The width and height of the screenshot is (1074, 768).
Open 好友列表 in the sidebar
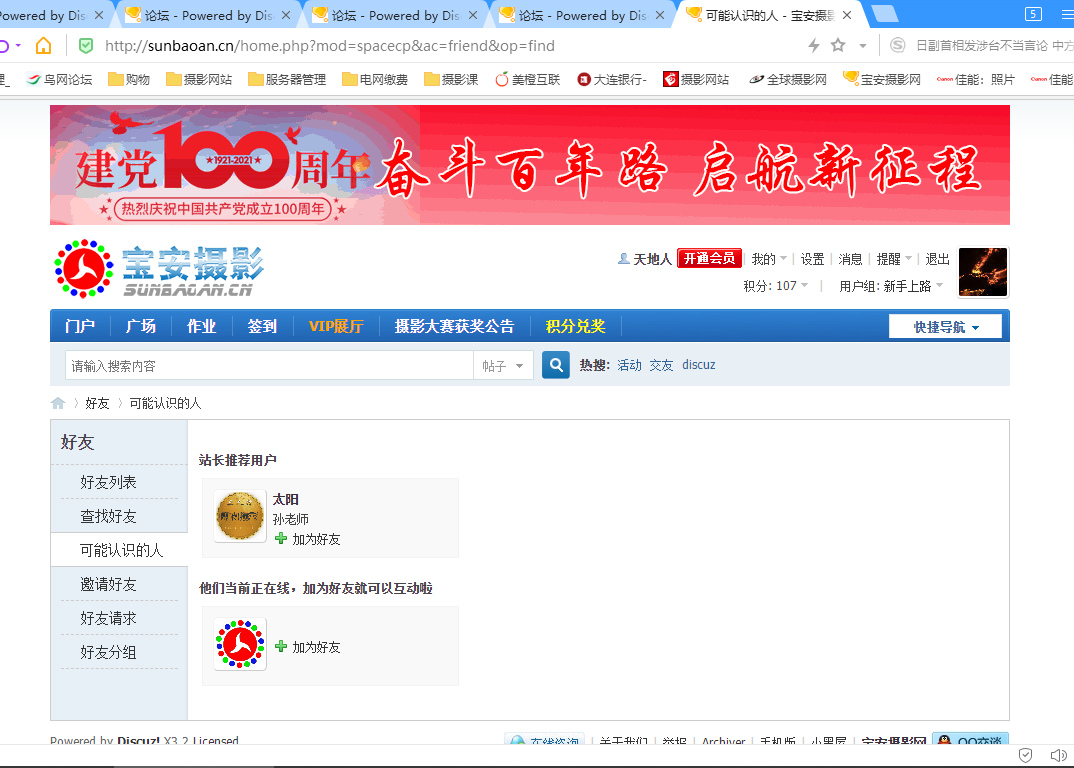click(x=108, y=482)
